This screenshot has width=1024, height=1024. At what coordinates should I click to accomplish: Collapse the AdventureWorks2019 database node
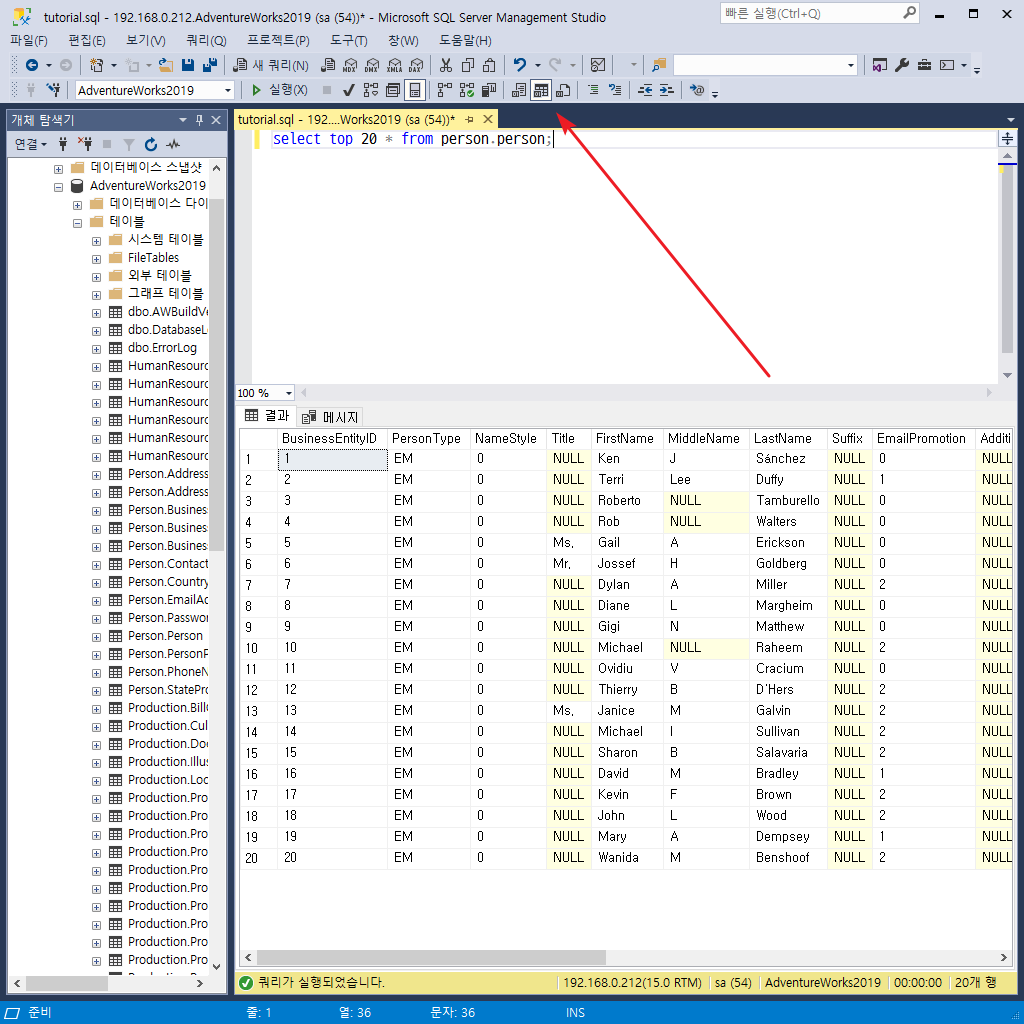[x=58, y=187]
